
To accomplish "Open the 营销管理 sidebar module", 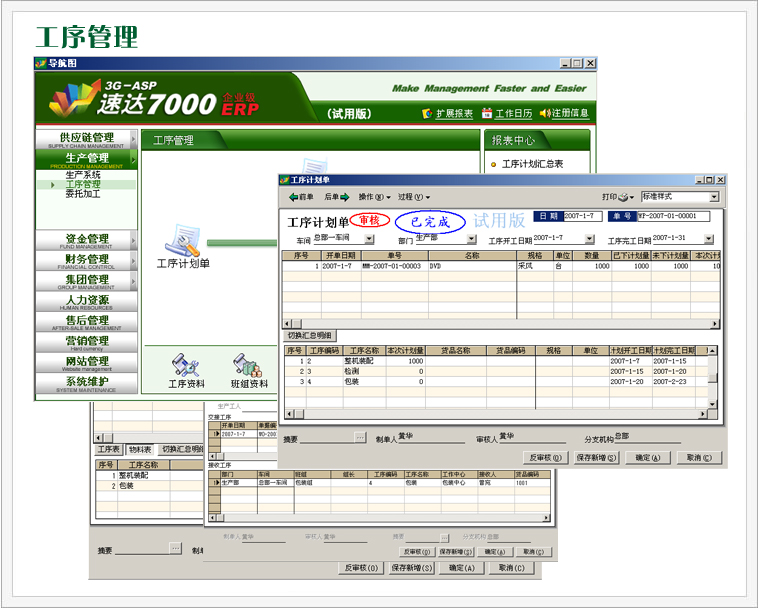I will (x=86, y=342).
